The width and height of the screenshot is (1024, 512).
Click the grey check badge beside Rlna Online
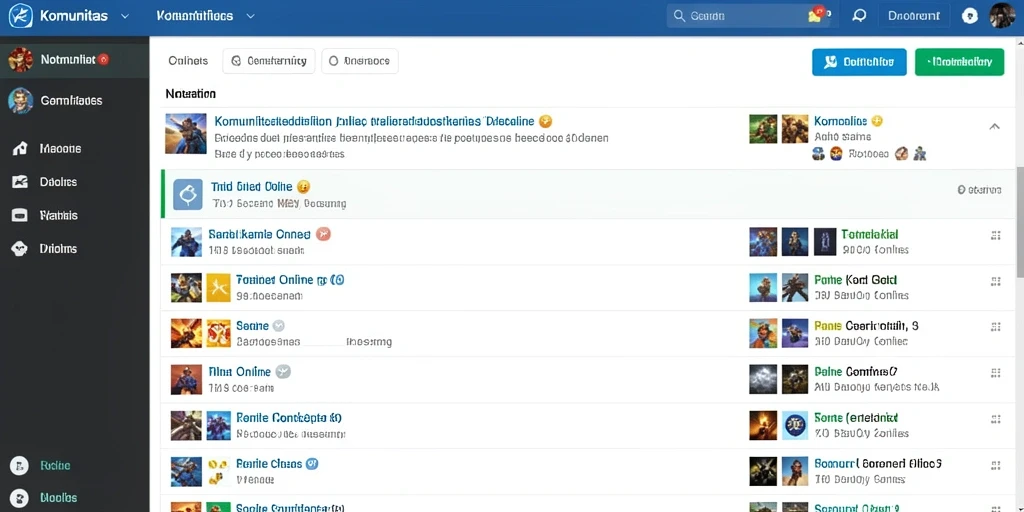pyautogui.click(x=283, y=372)
